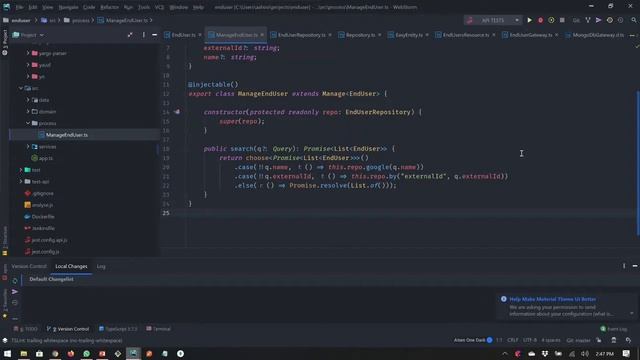Click the gutter icon beside constructor line
Screen dimensions: 640x360
(177, 112)
